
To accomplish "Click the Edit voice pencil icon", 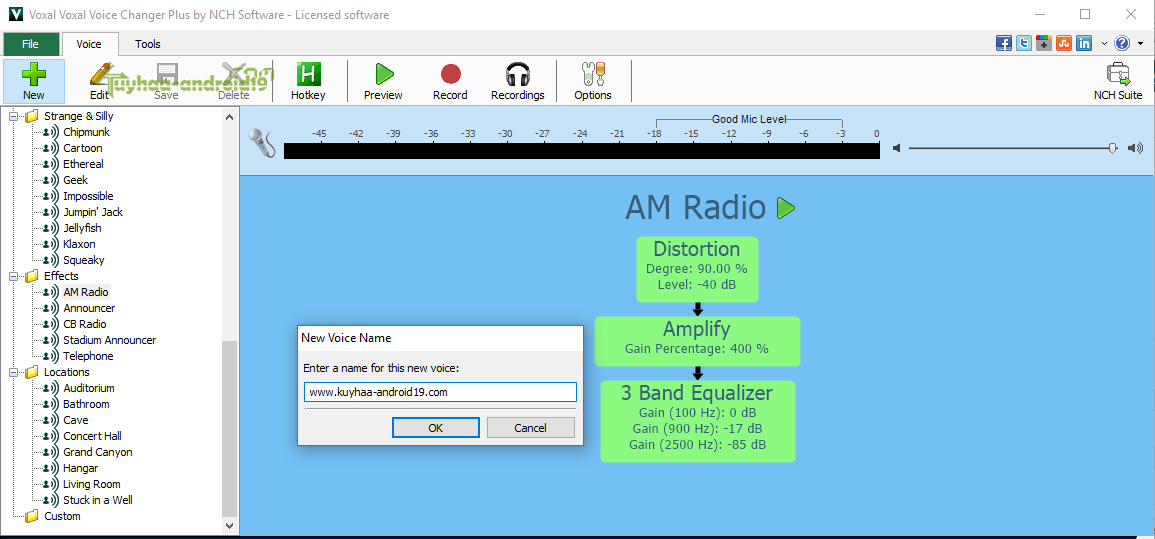I will 101,75.
